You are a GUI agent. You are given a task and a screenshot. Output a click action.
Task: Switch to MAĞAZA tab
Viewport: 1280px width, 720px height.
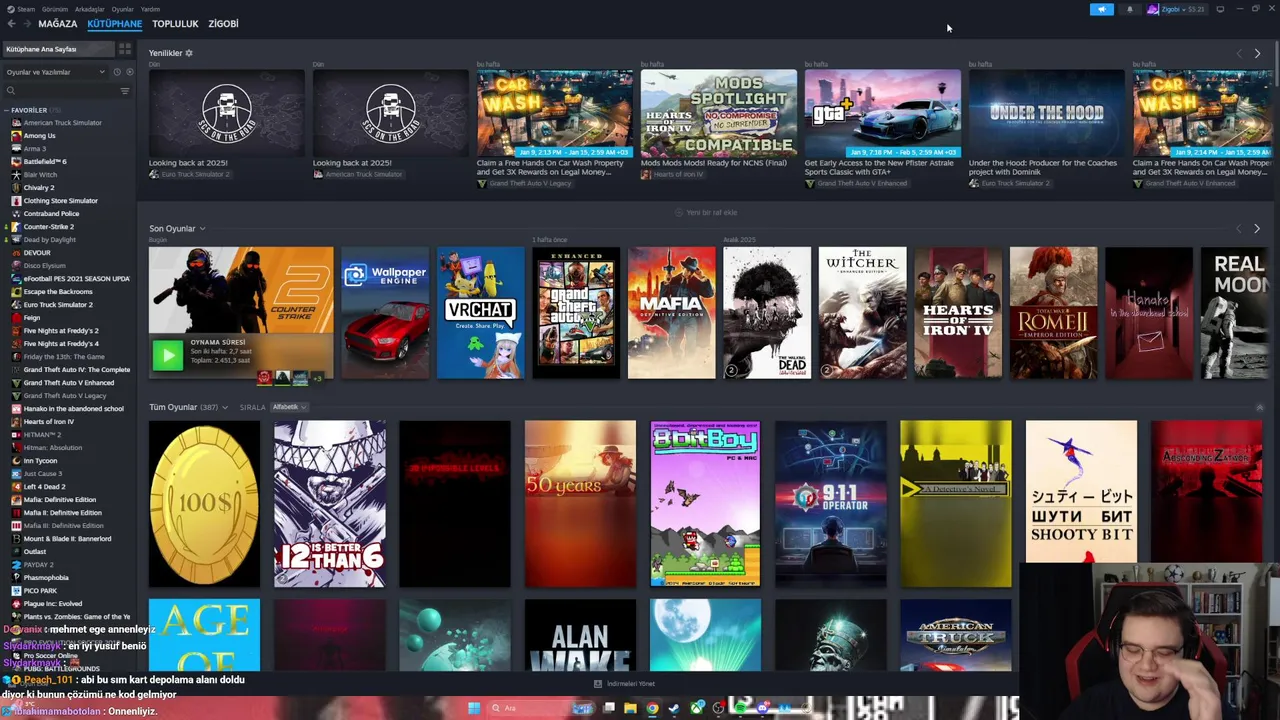pos(58,23)
